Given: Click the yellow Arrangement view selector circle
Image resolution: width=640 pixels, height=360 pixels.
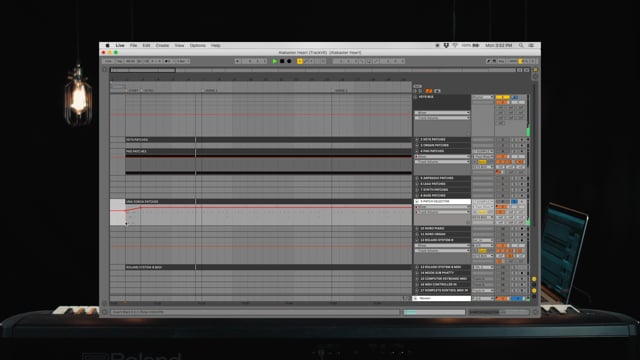Looking at the screenshot, I should (x=536, y=70).
